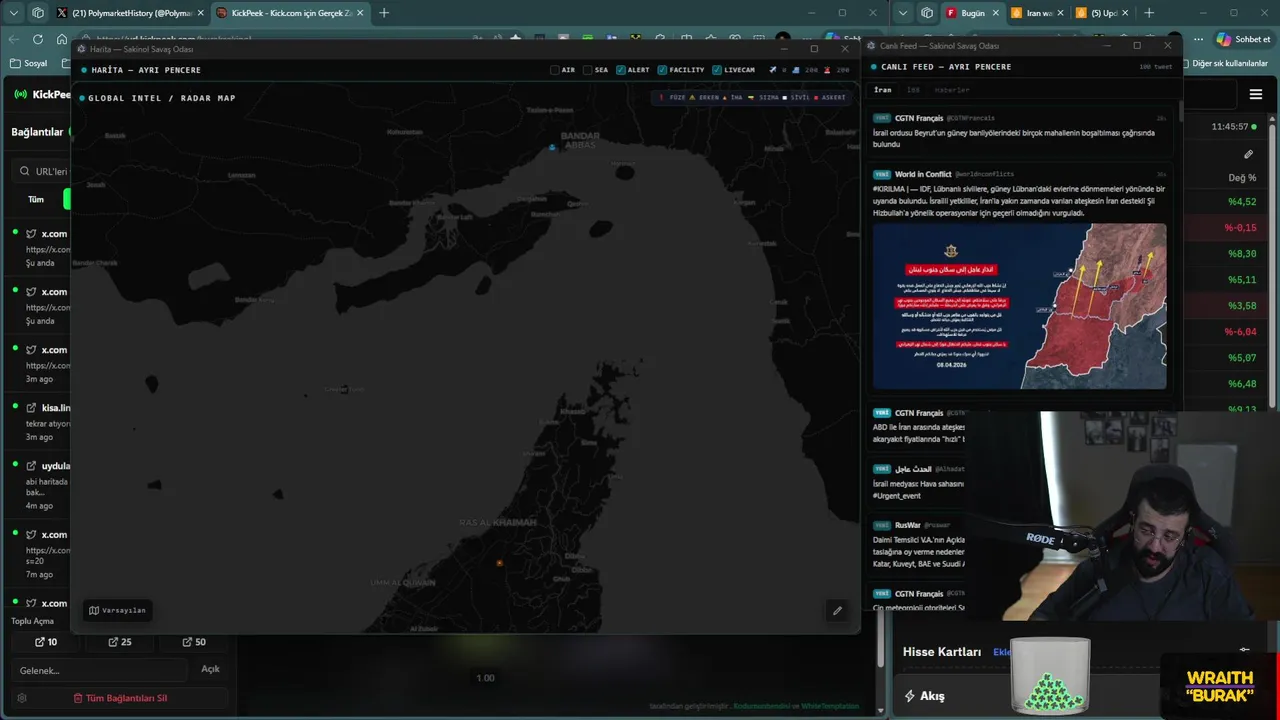The height and width of the screenshot is (720, 1280).
Task: Bulk open 25 connections
Action: [120, 642]
